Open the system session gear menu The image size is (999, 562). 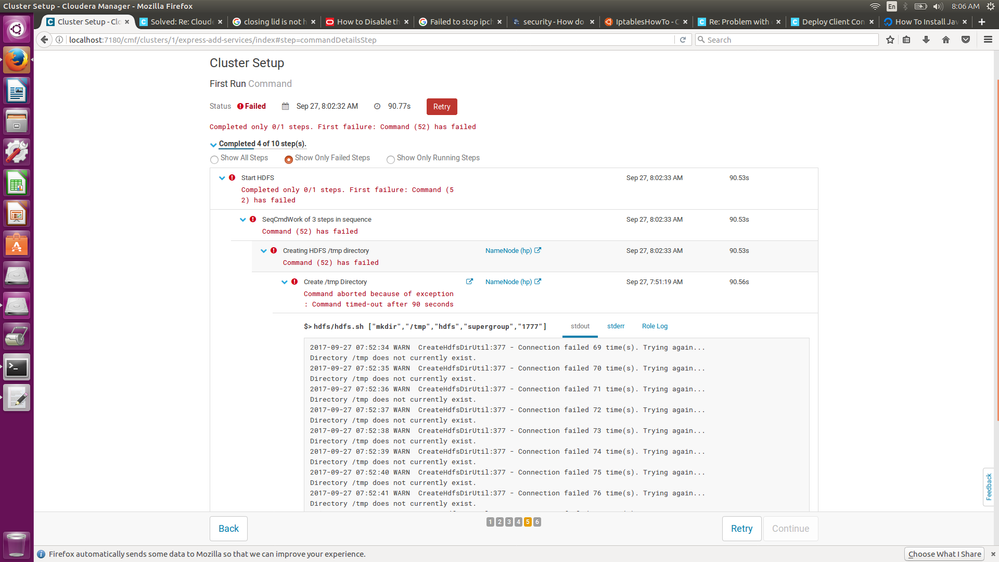pos(991,6)
